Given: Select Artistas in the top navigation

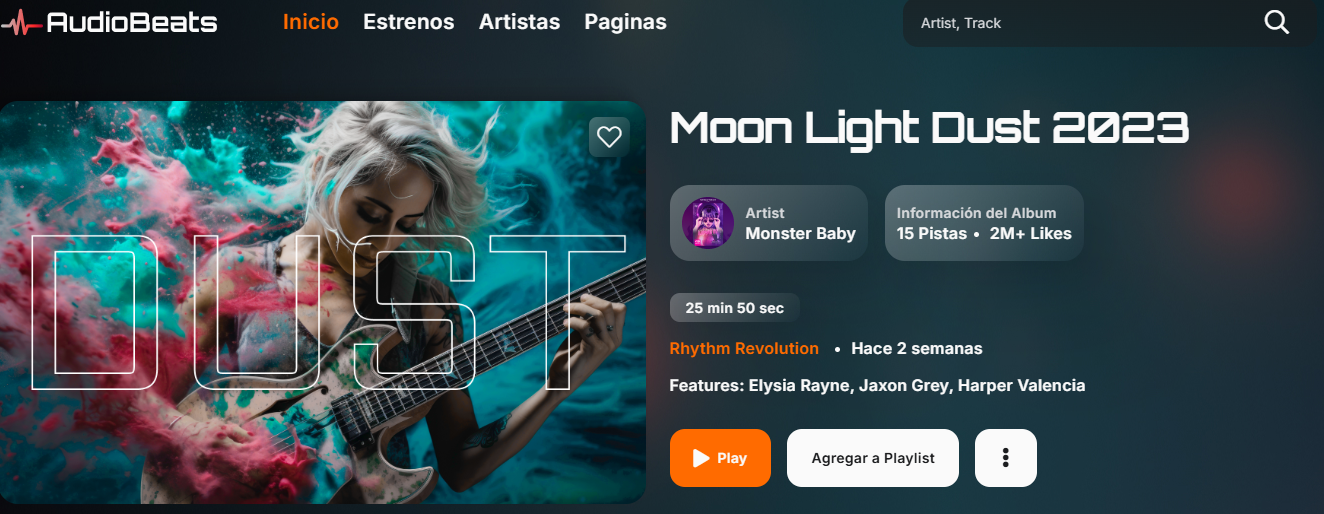Looking at the screenshot, I should pos(519,21).
